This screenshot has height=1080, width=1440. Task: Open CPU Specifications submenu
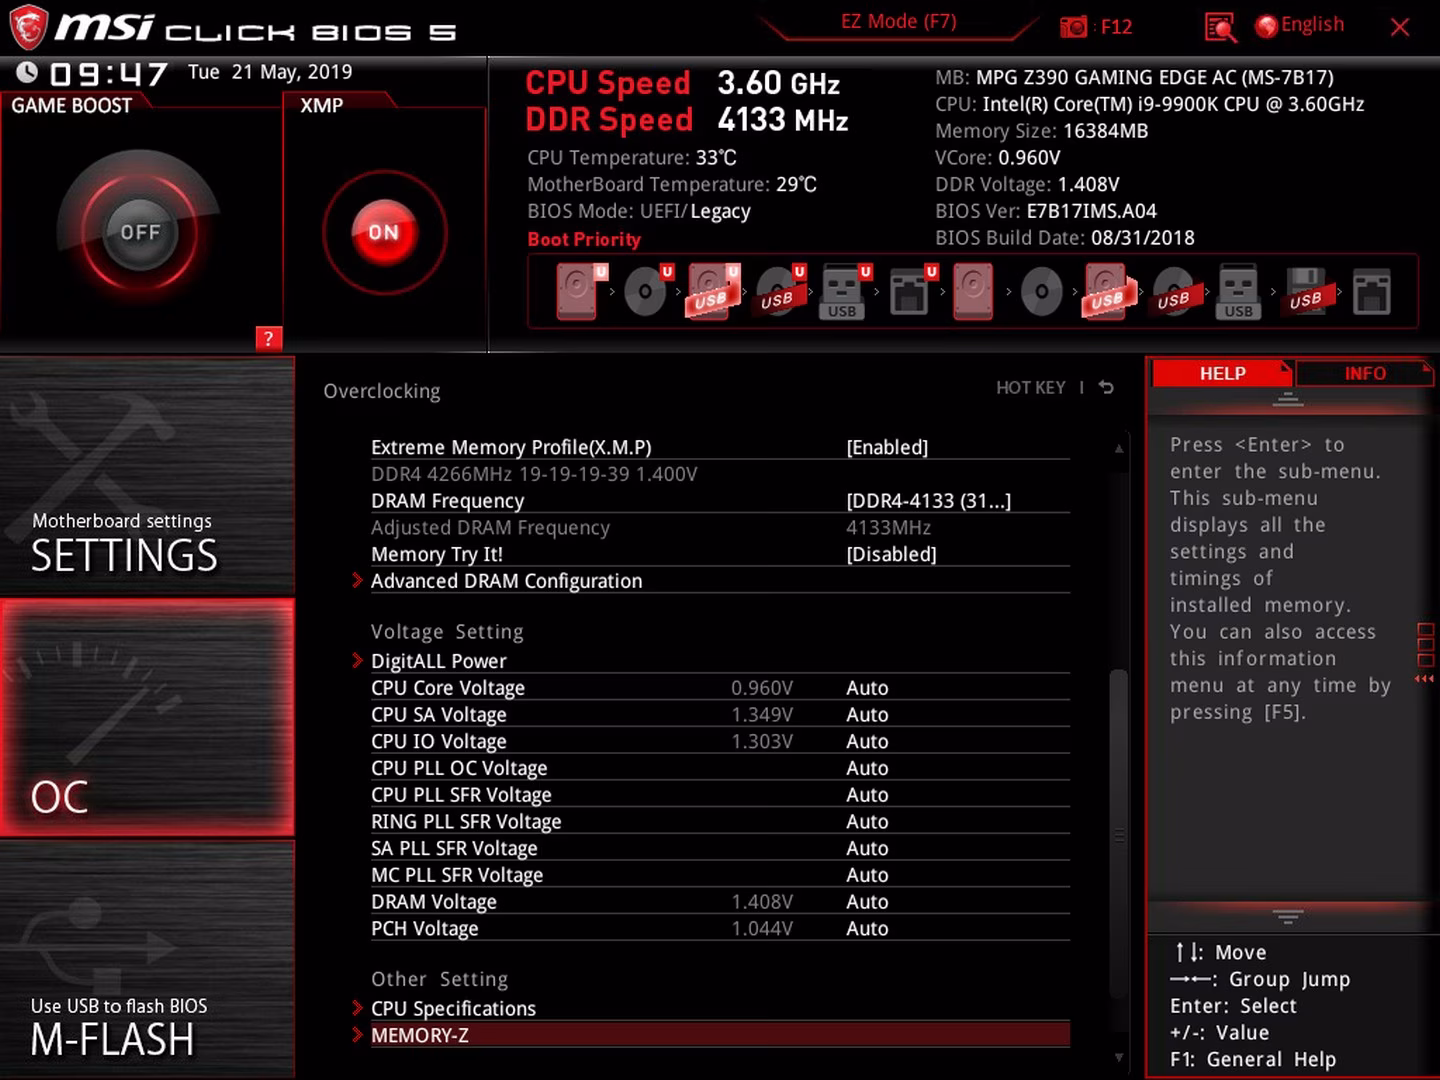453,1008
